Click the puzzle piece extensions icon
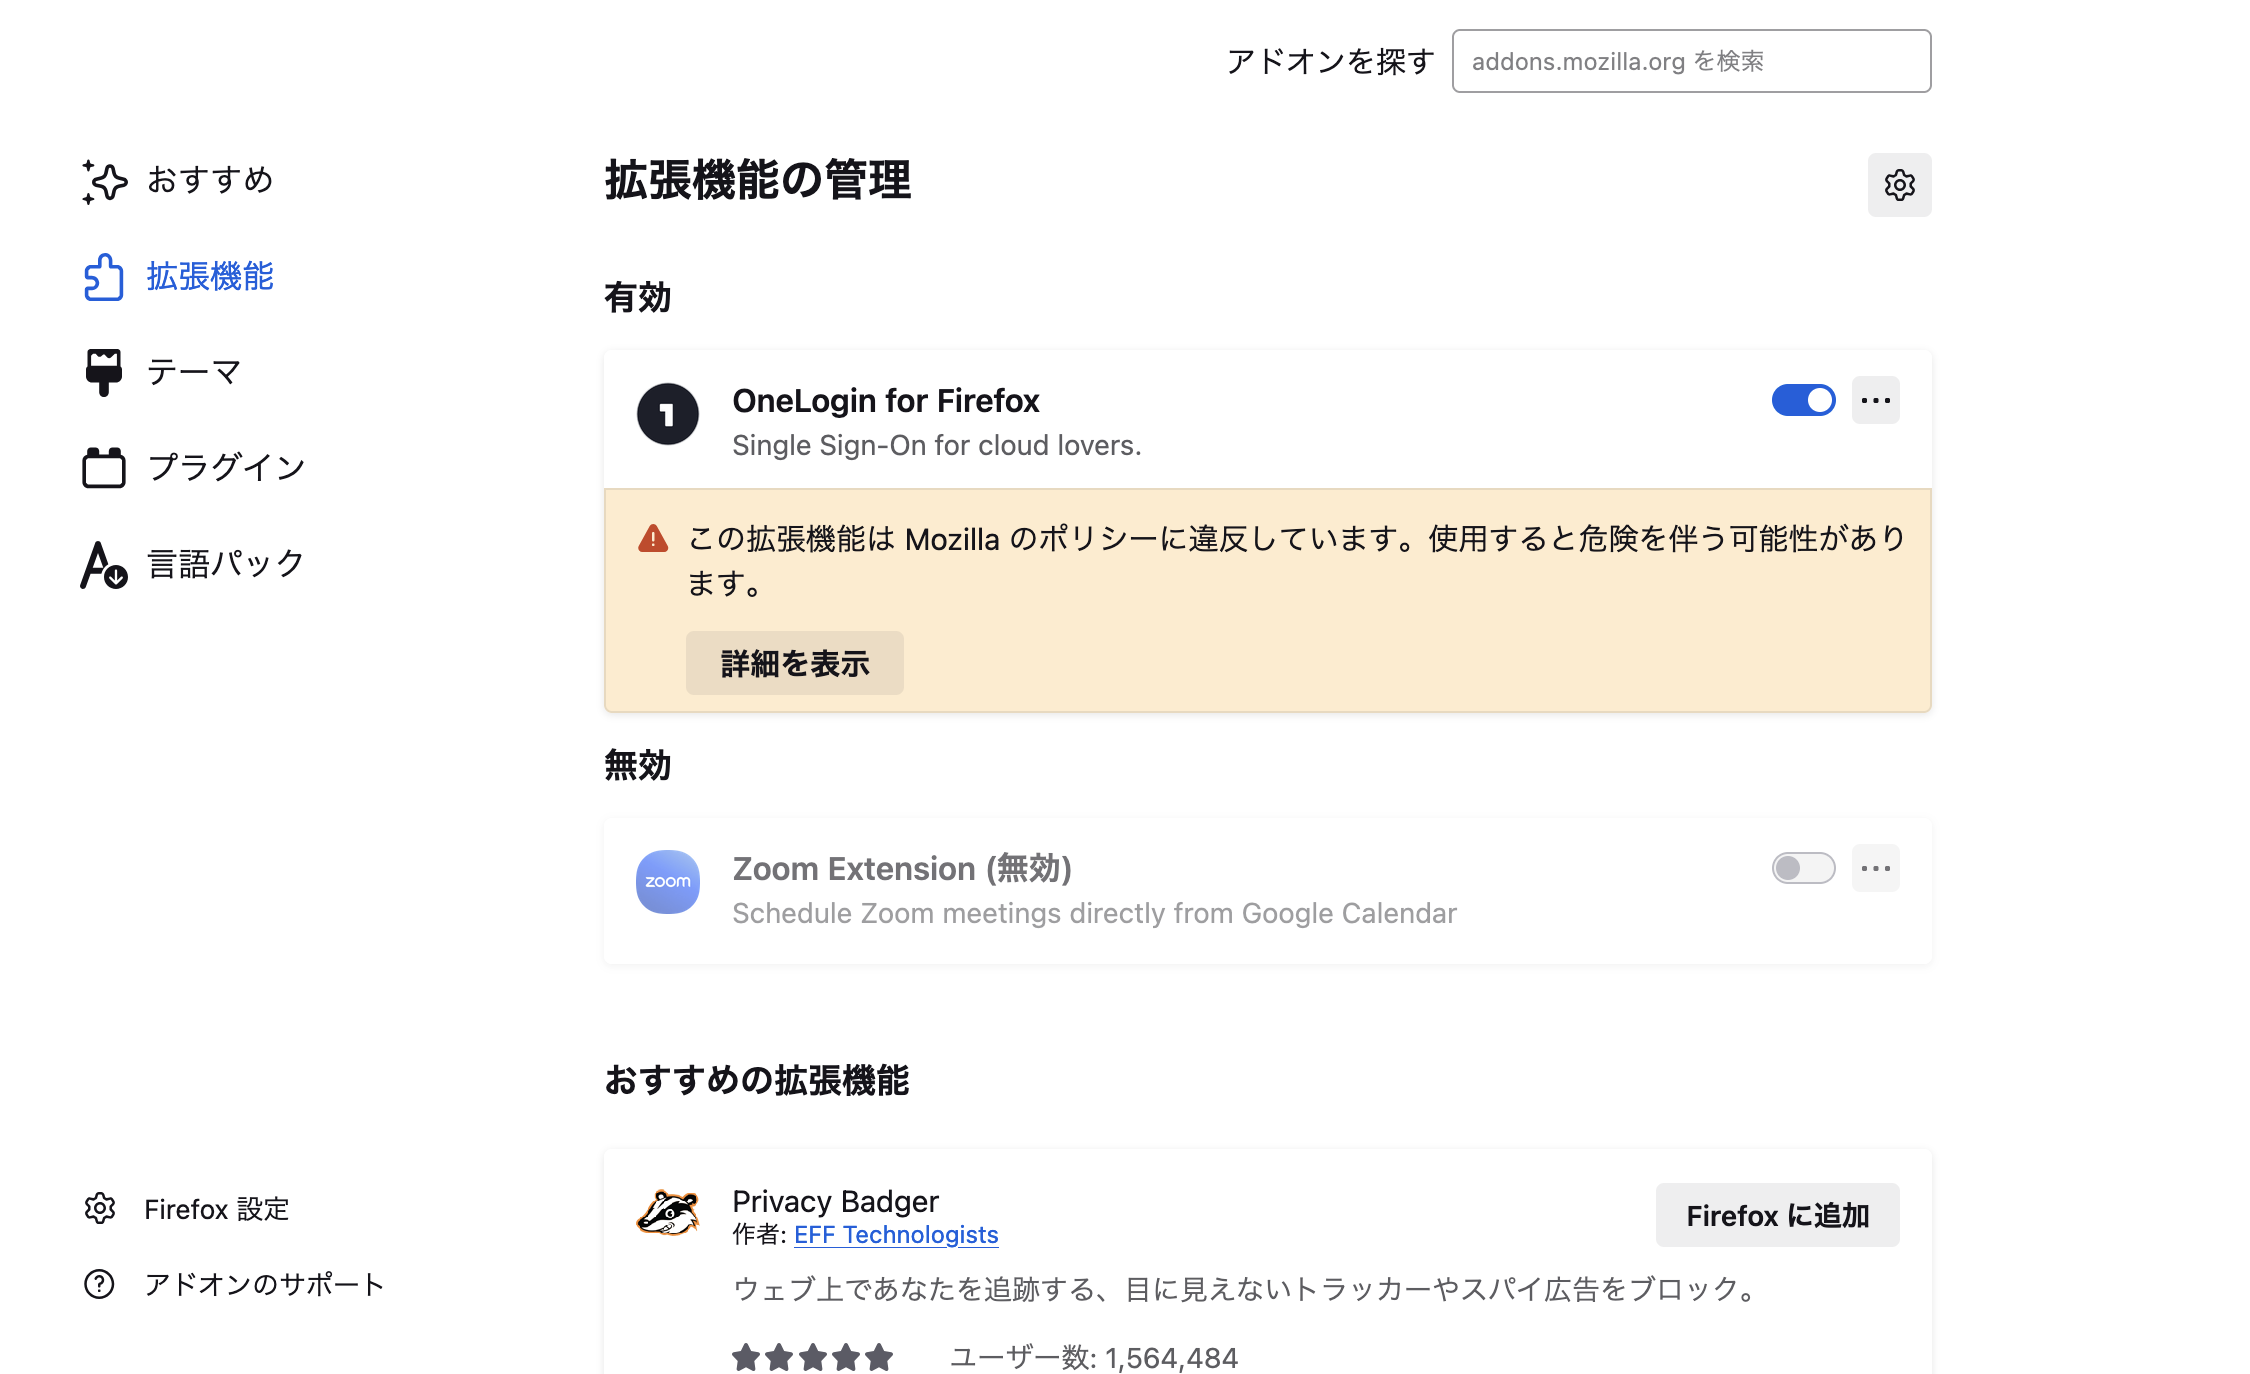Screen dimensions: 2250x1374 point(104,277)
